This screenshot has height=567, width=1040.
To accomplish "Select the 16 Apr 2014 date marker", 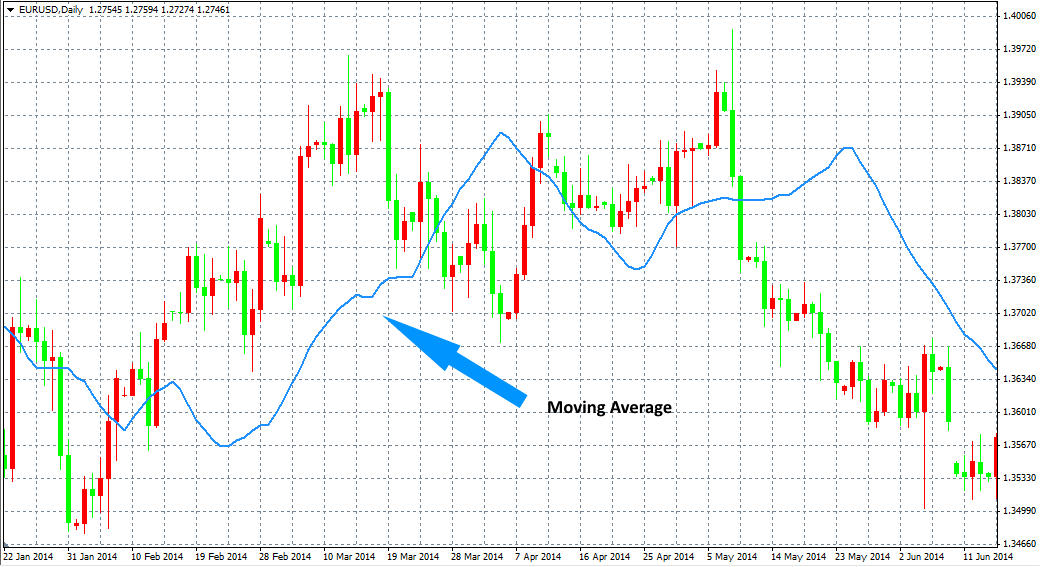I will [605, 556].
